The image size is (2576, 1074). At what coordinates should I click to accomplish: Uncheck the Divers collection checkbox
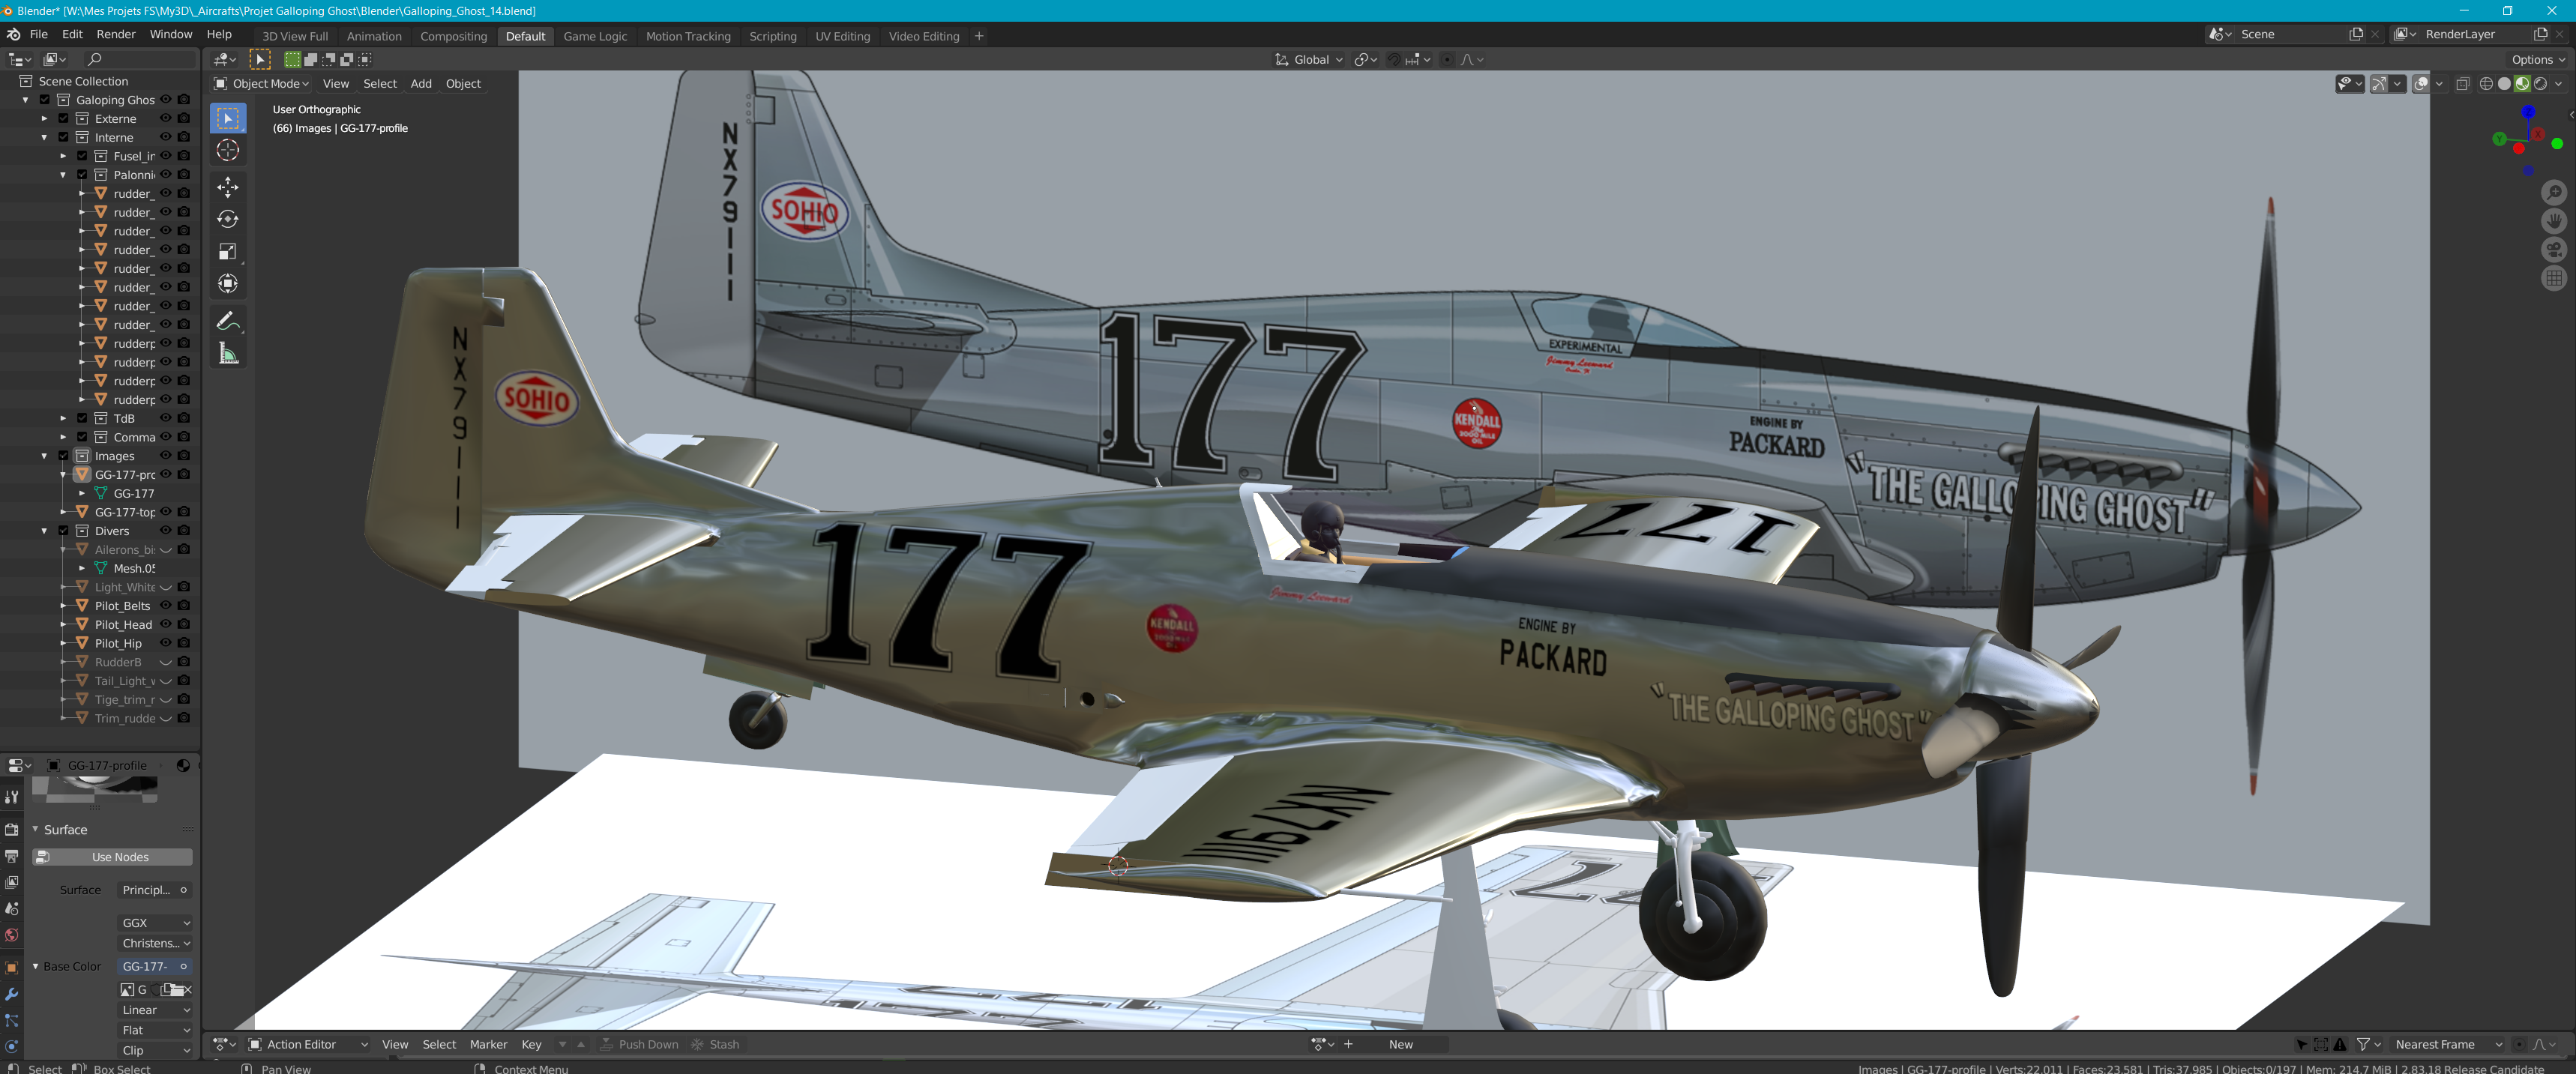point(63,531)
